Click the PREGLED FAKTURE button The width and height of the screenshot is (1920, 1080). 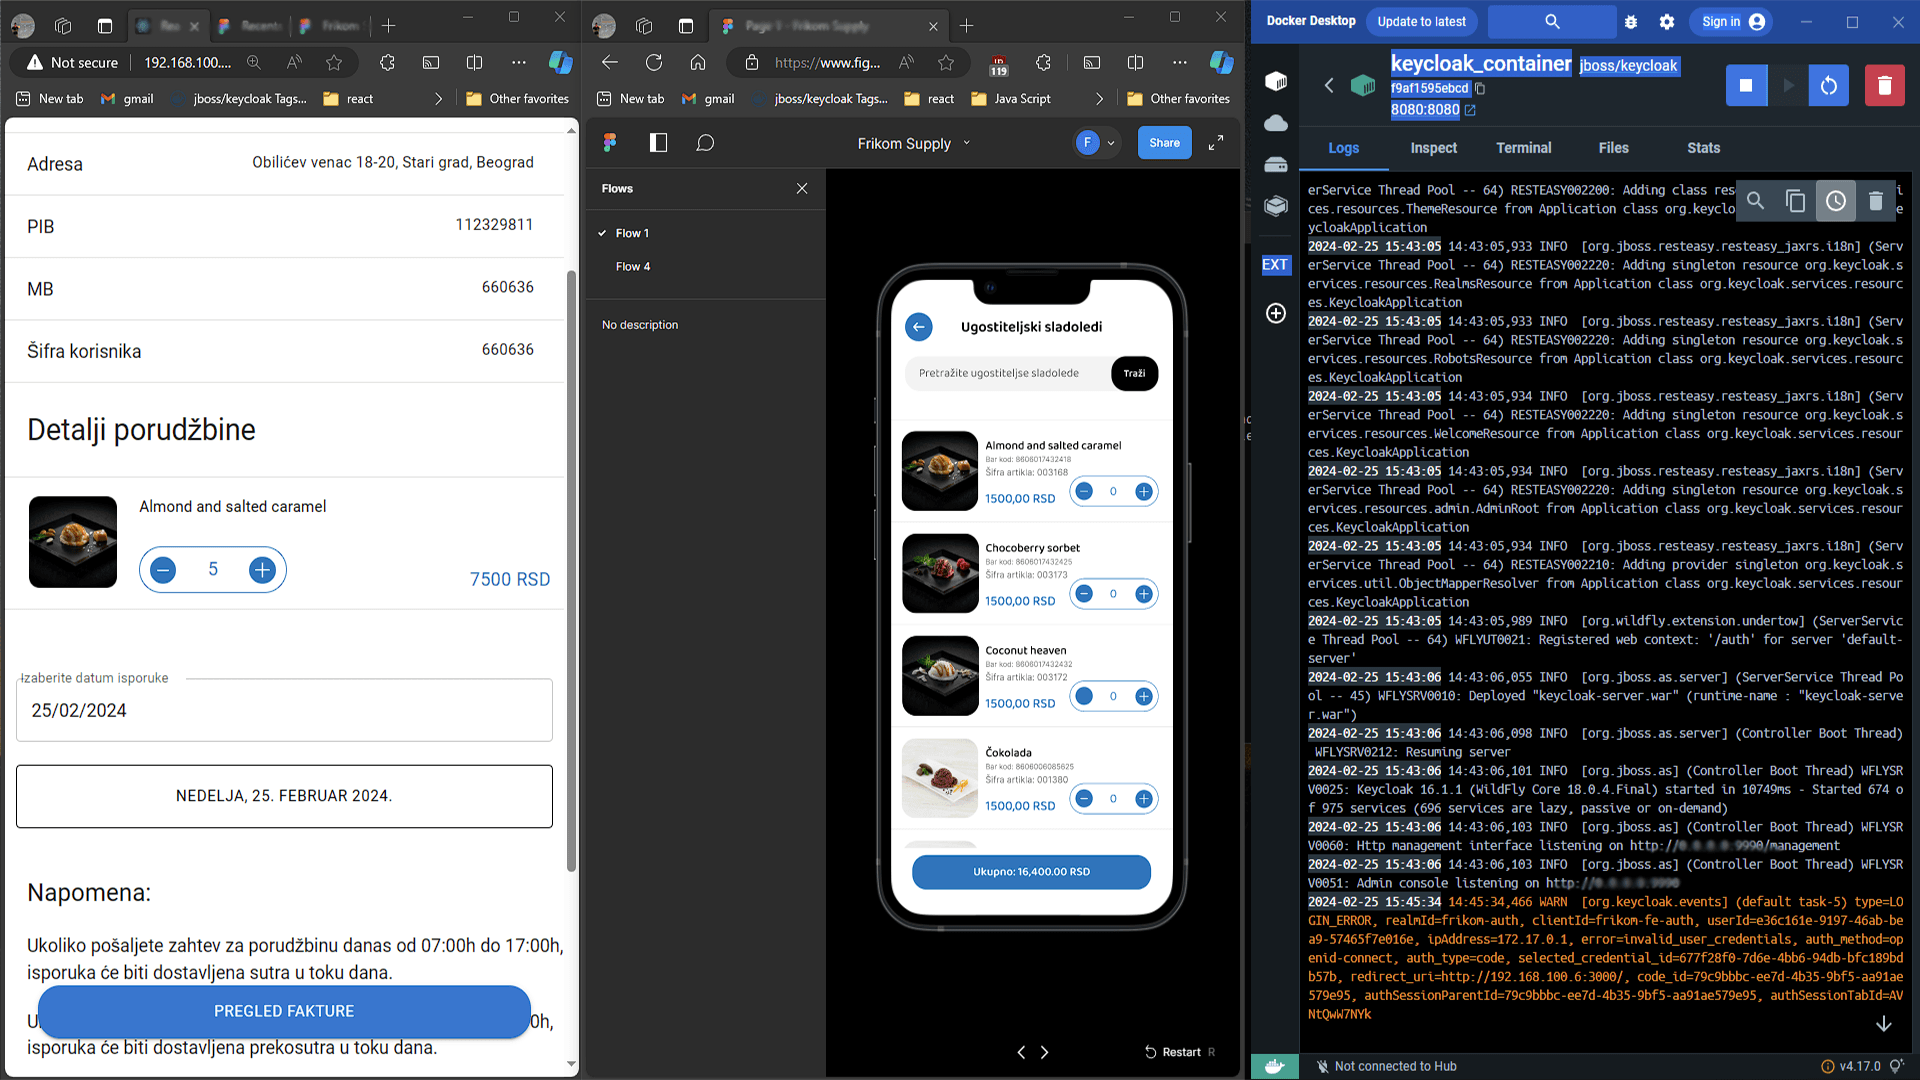[x=284, y=1011]
